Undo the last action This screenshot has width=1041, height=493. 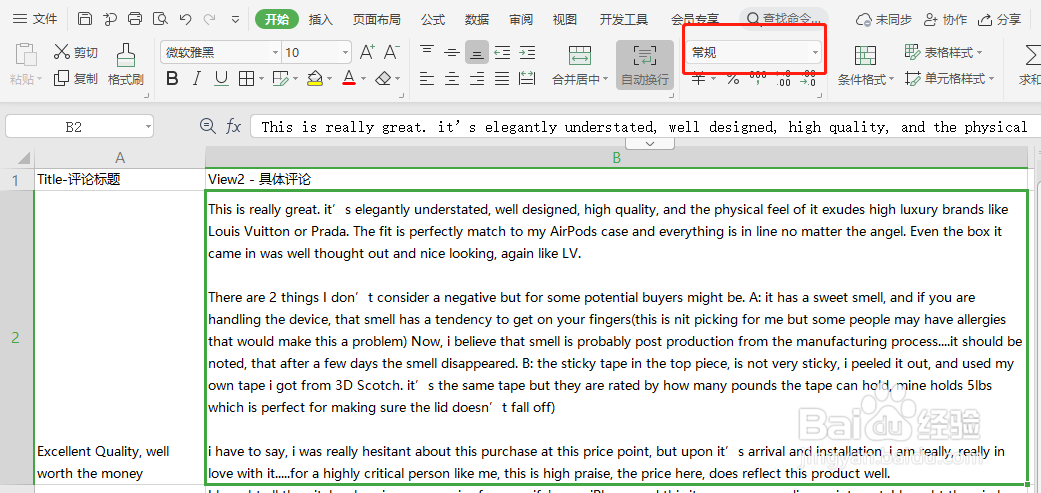click(x=186, y=19)
